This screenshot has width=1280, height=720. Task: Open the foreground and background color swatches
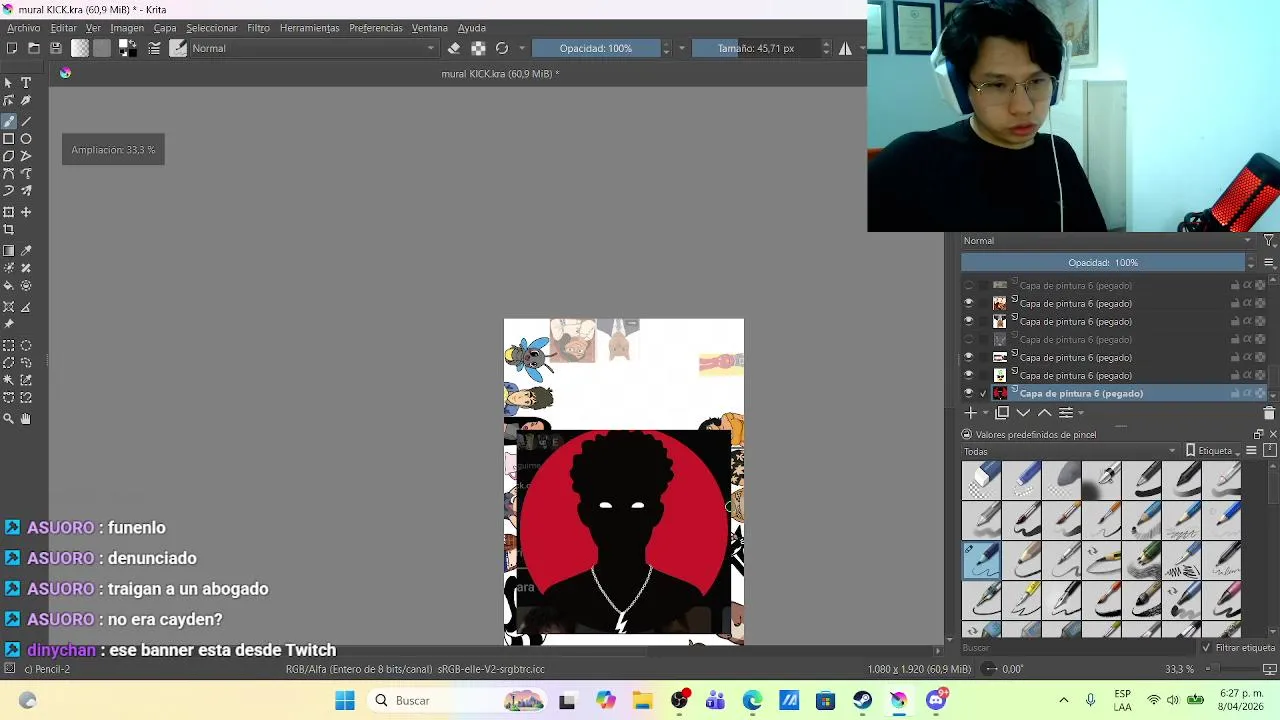click(127, 48)
